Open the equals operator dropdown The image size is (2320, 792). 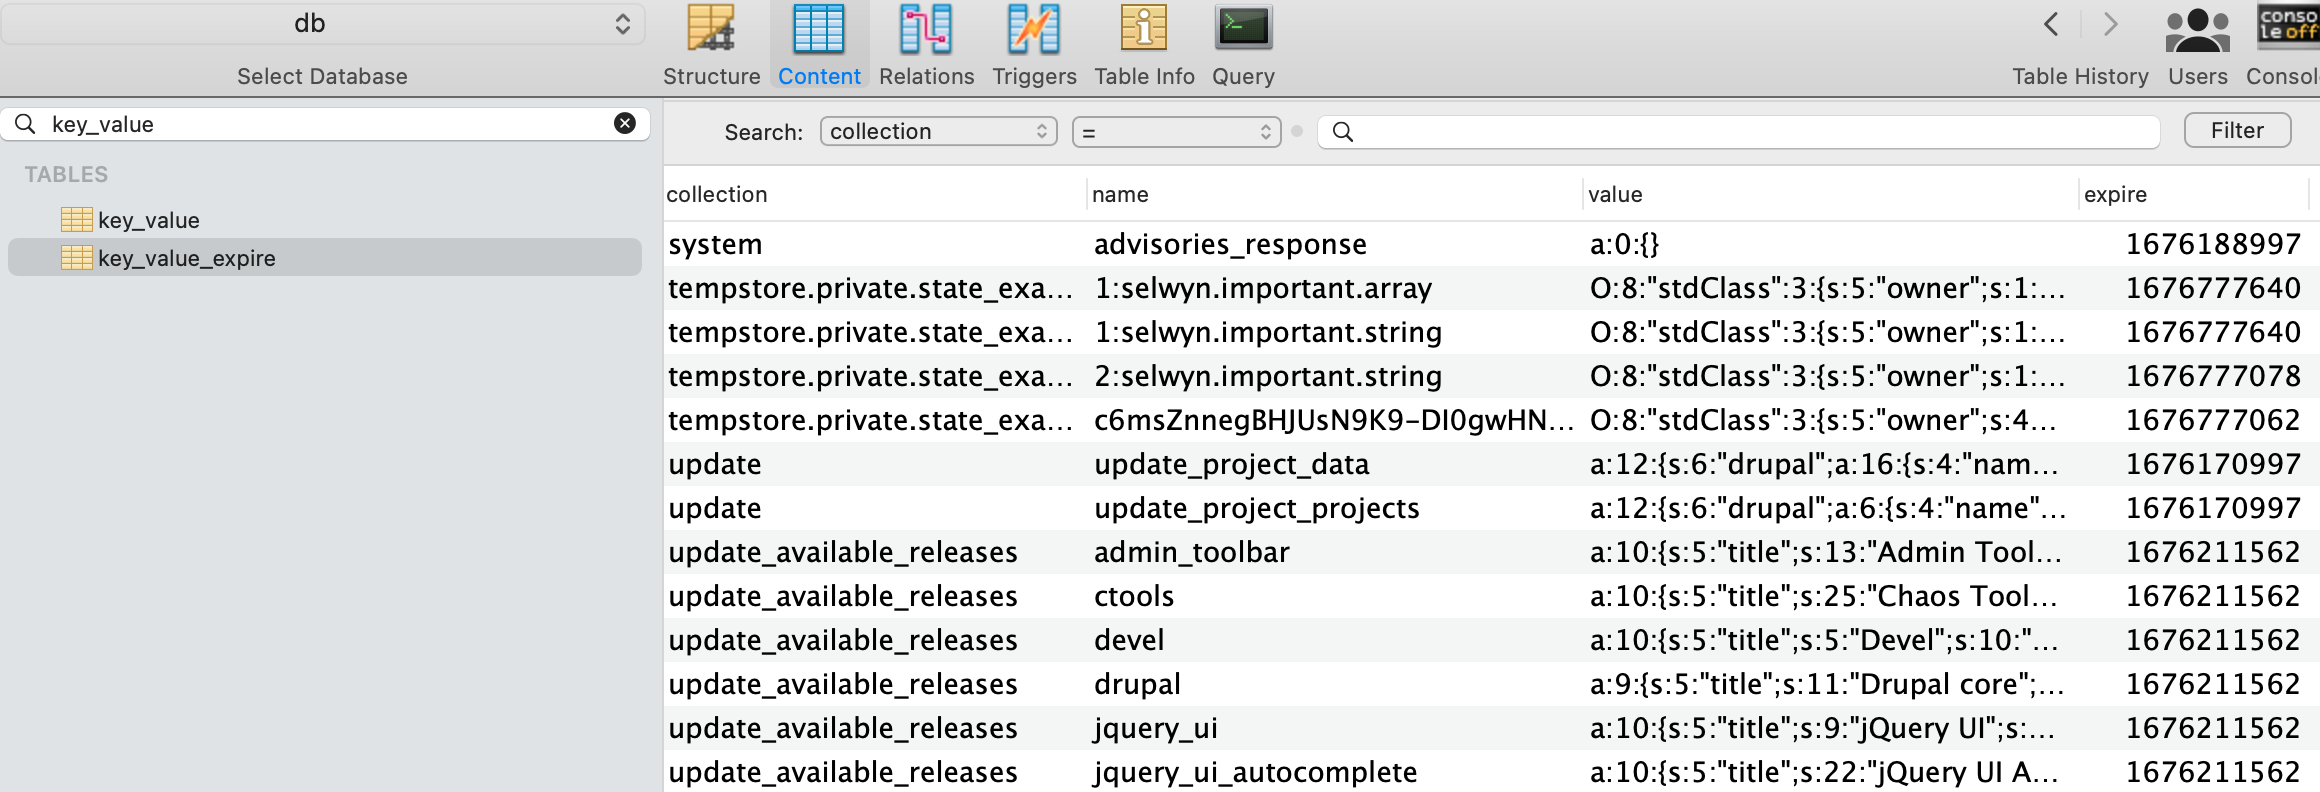[x=1177, y=132]
